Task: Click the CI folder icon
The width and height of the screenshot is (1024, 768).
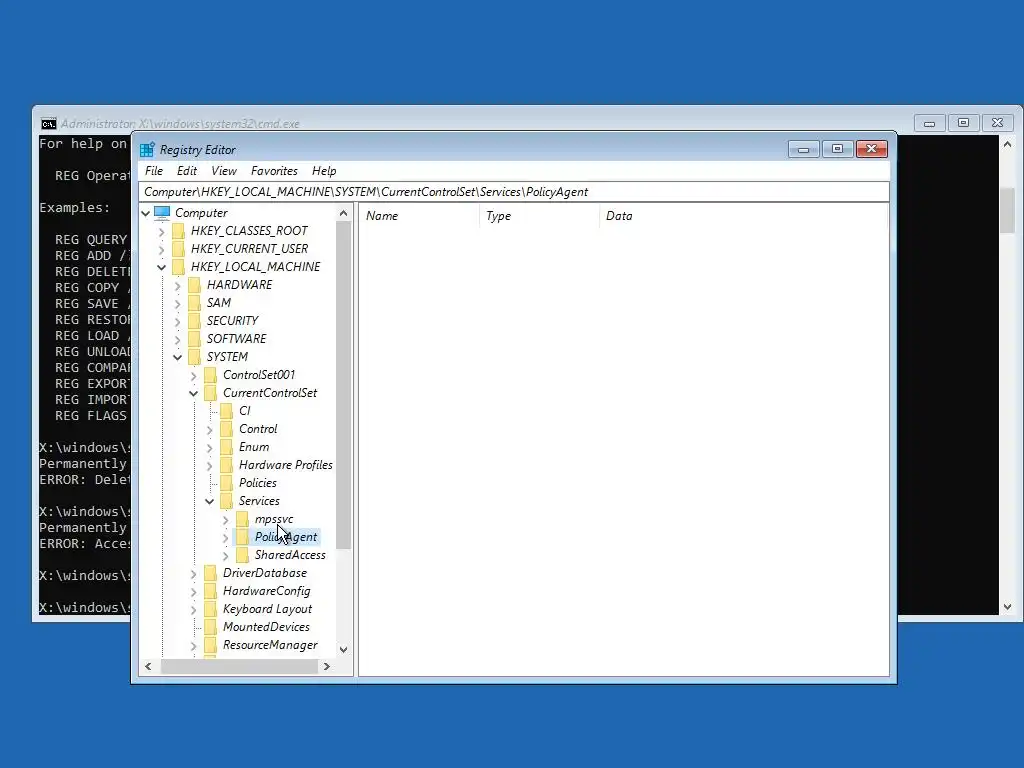Action: (226, 411)
